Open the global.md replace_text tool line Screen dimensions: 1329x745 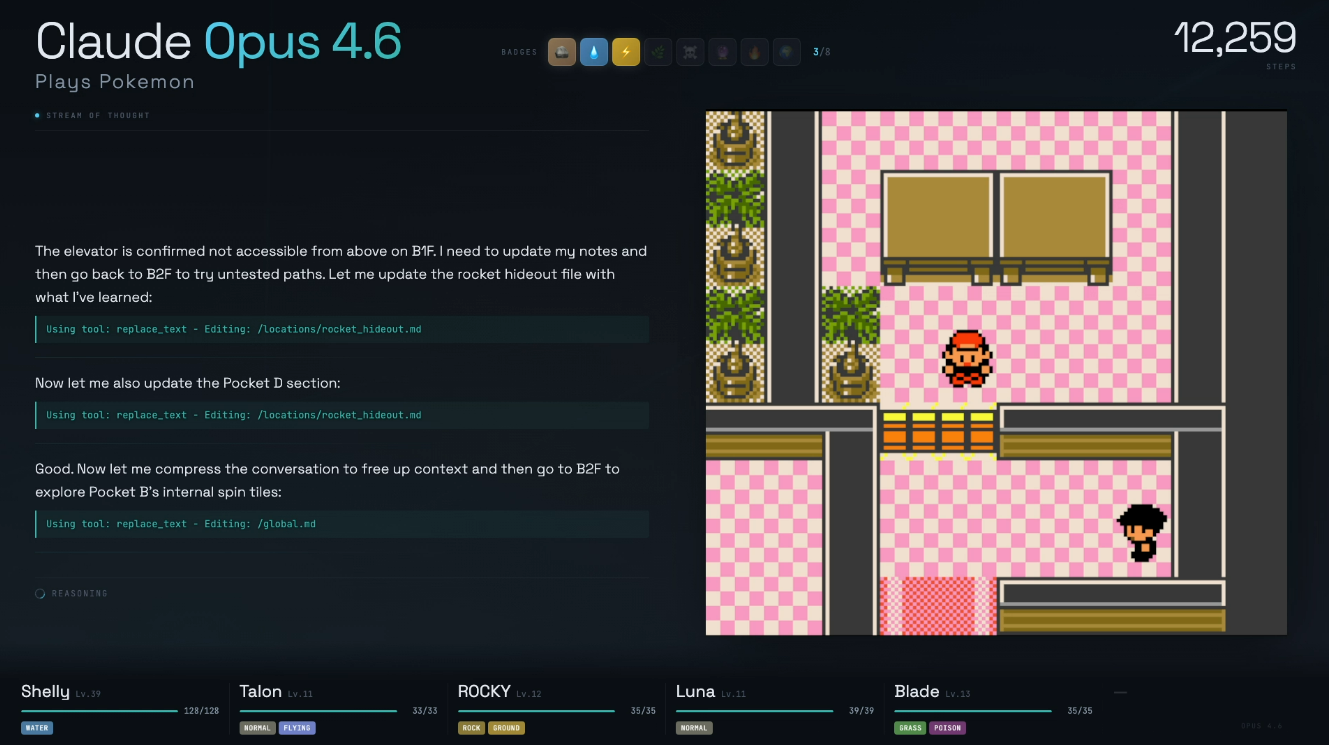pyautogui.click(x=342, y=524)
